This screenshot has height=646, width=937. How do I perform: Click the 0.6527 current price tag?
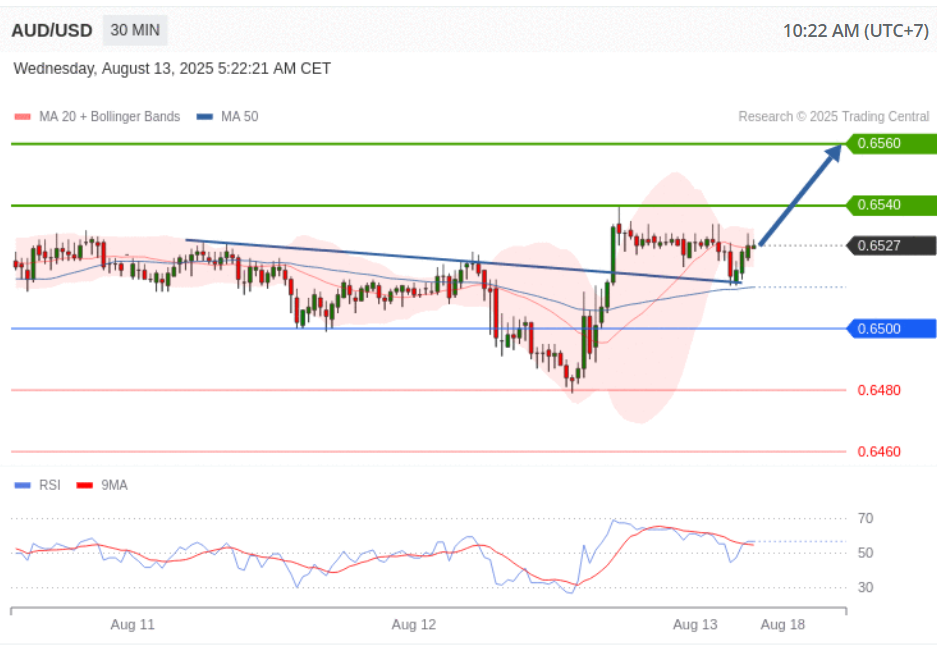coord(891,246)
